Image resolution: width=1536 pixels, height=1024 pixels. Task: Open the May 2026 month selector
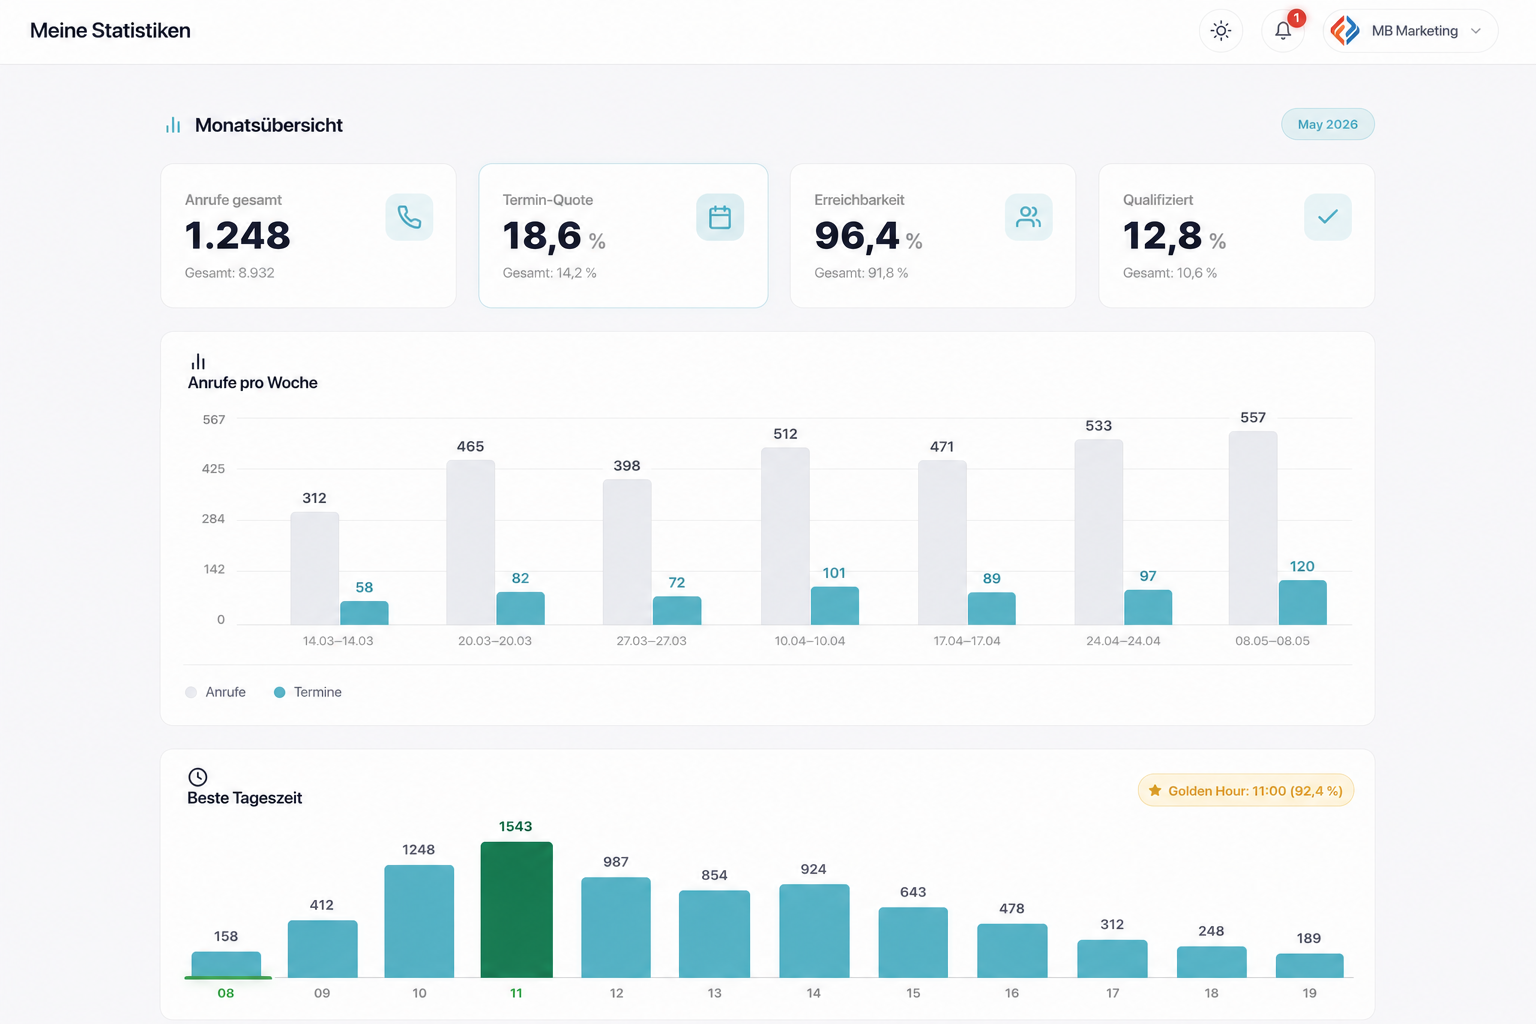click(x=1328, y=124)
